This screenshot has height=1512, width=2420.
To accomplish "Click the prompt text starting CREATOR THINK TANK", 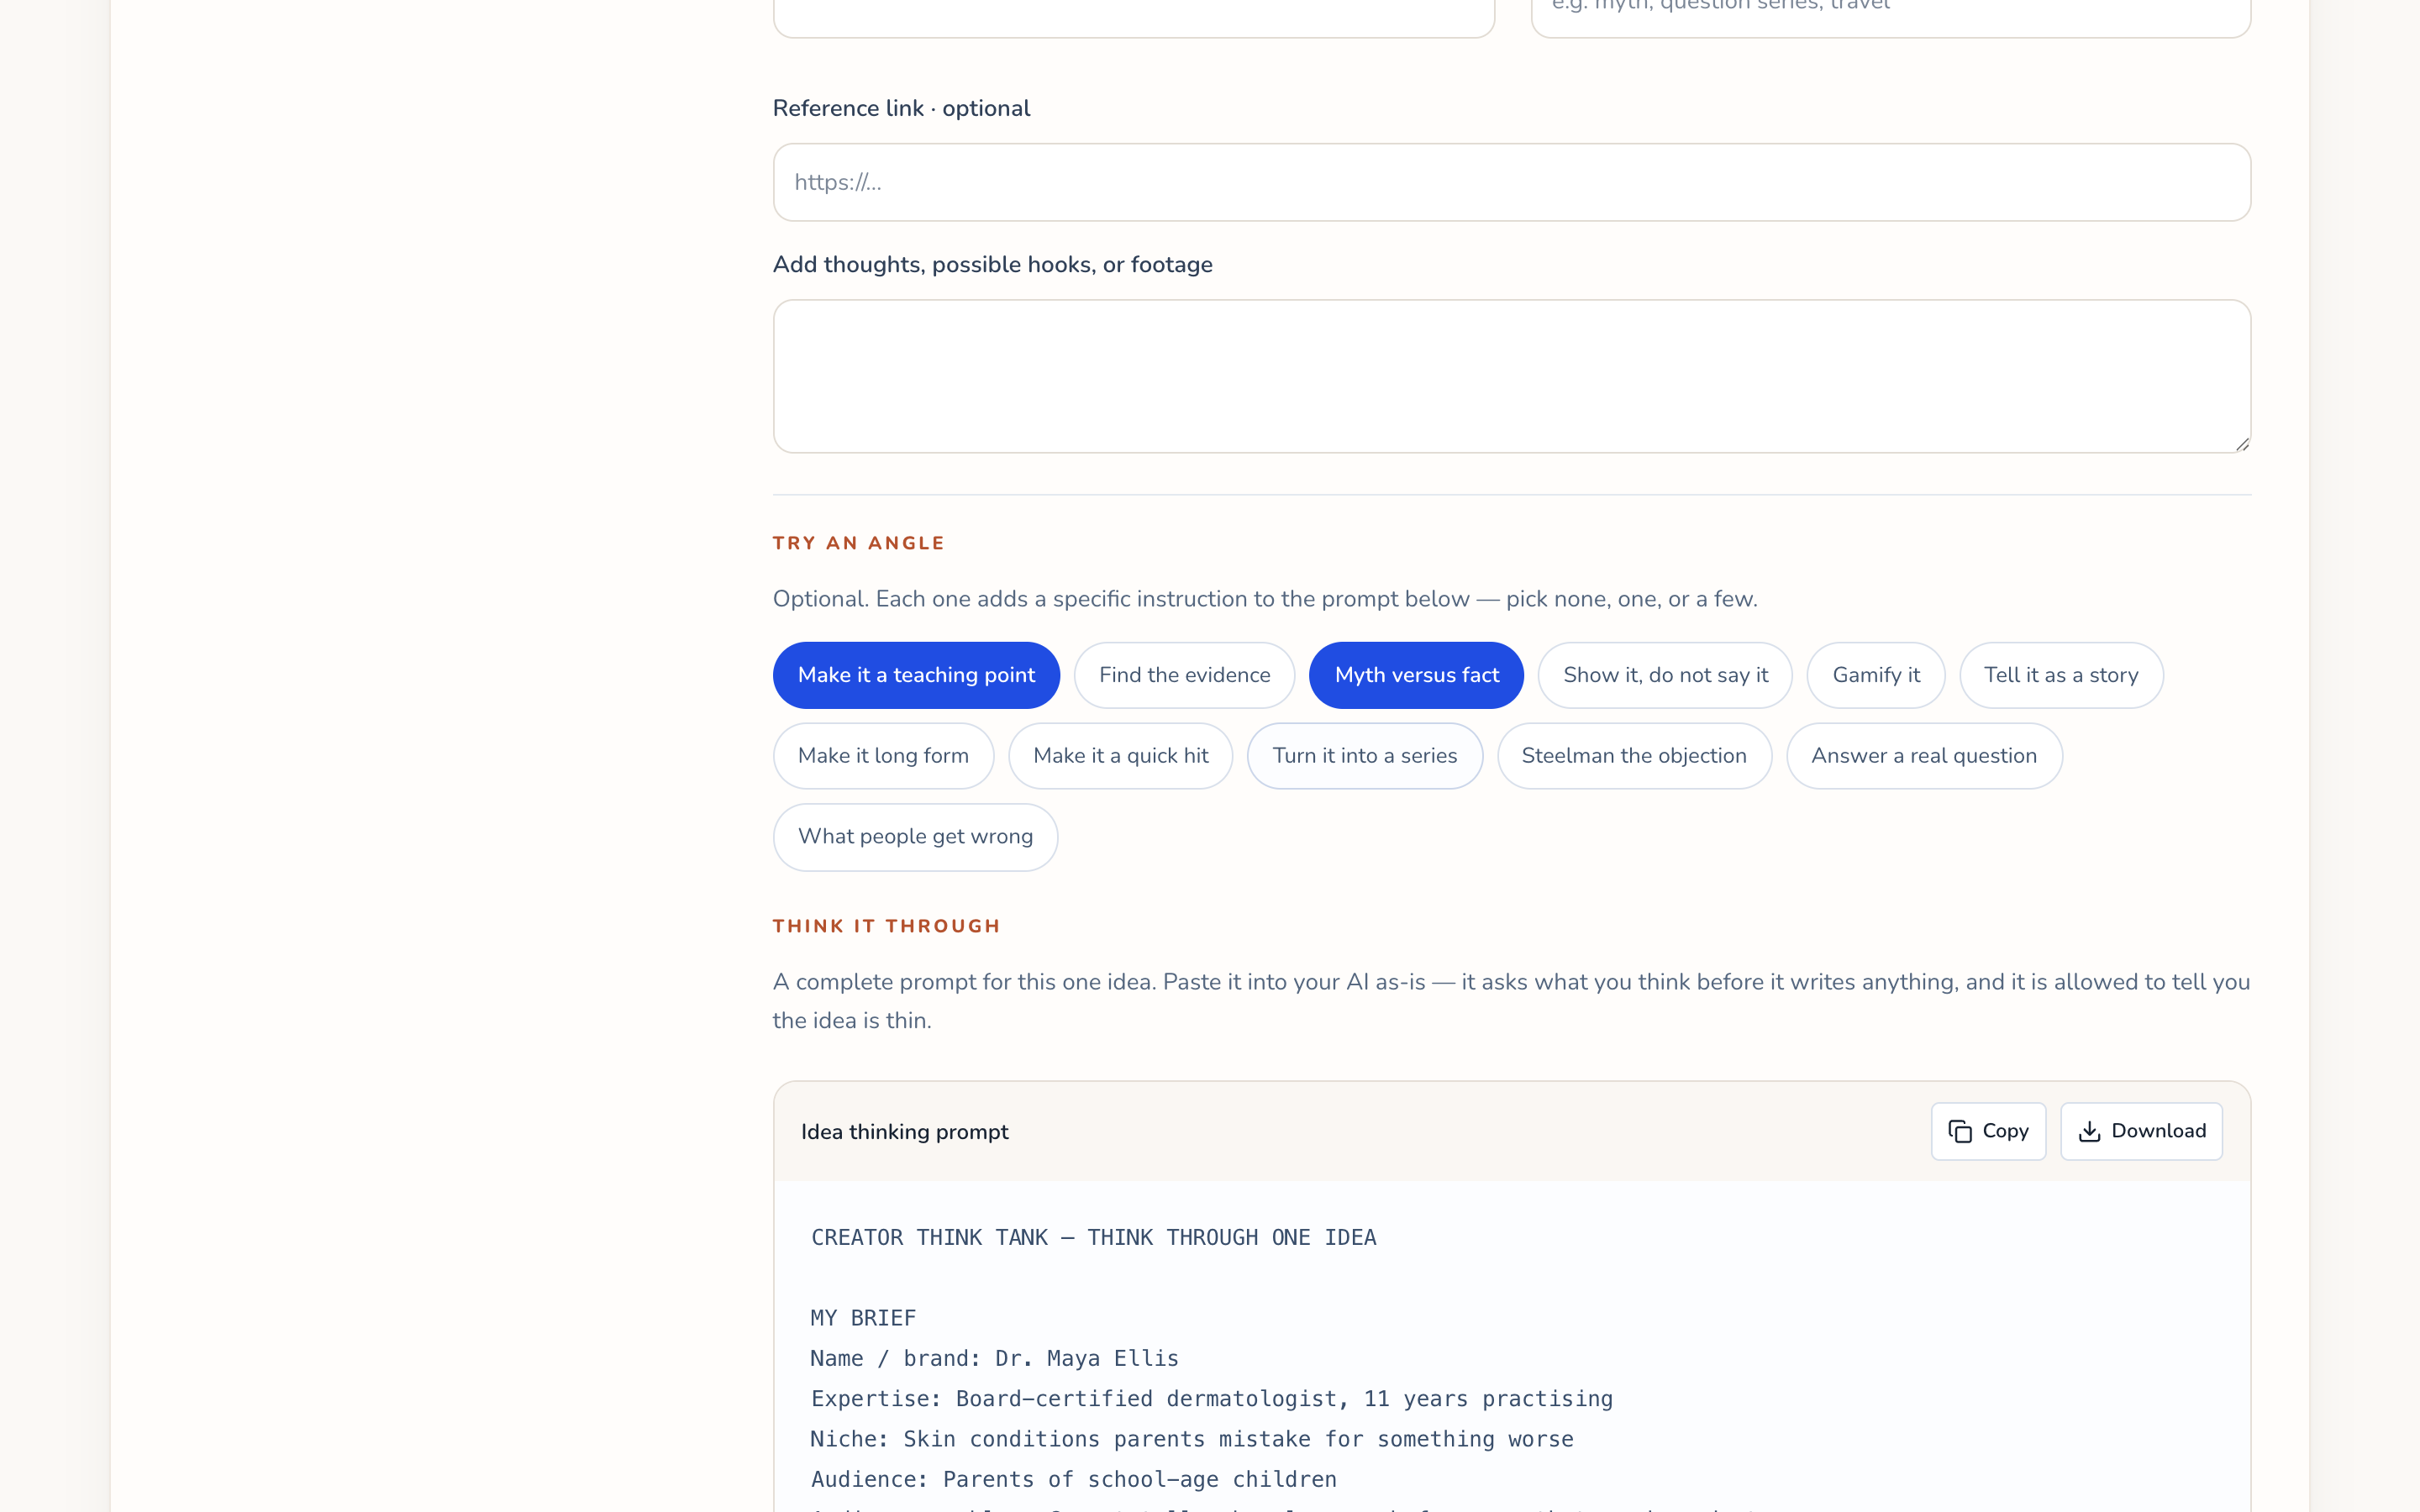I will 1093,1237.
